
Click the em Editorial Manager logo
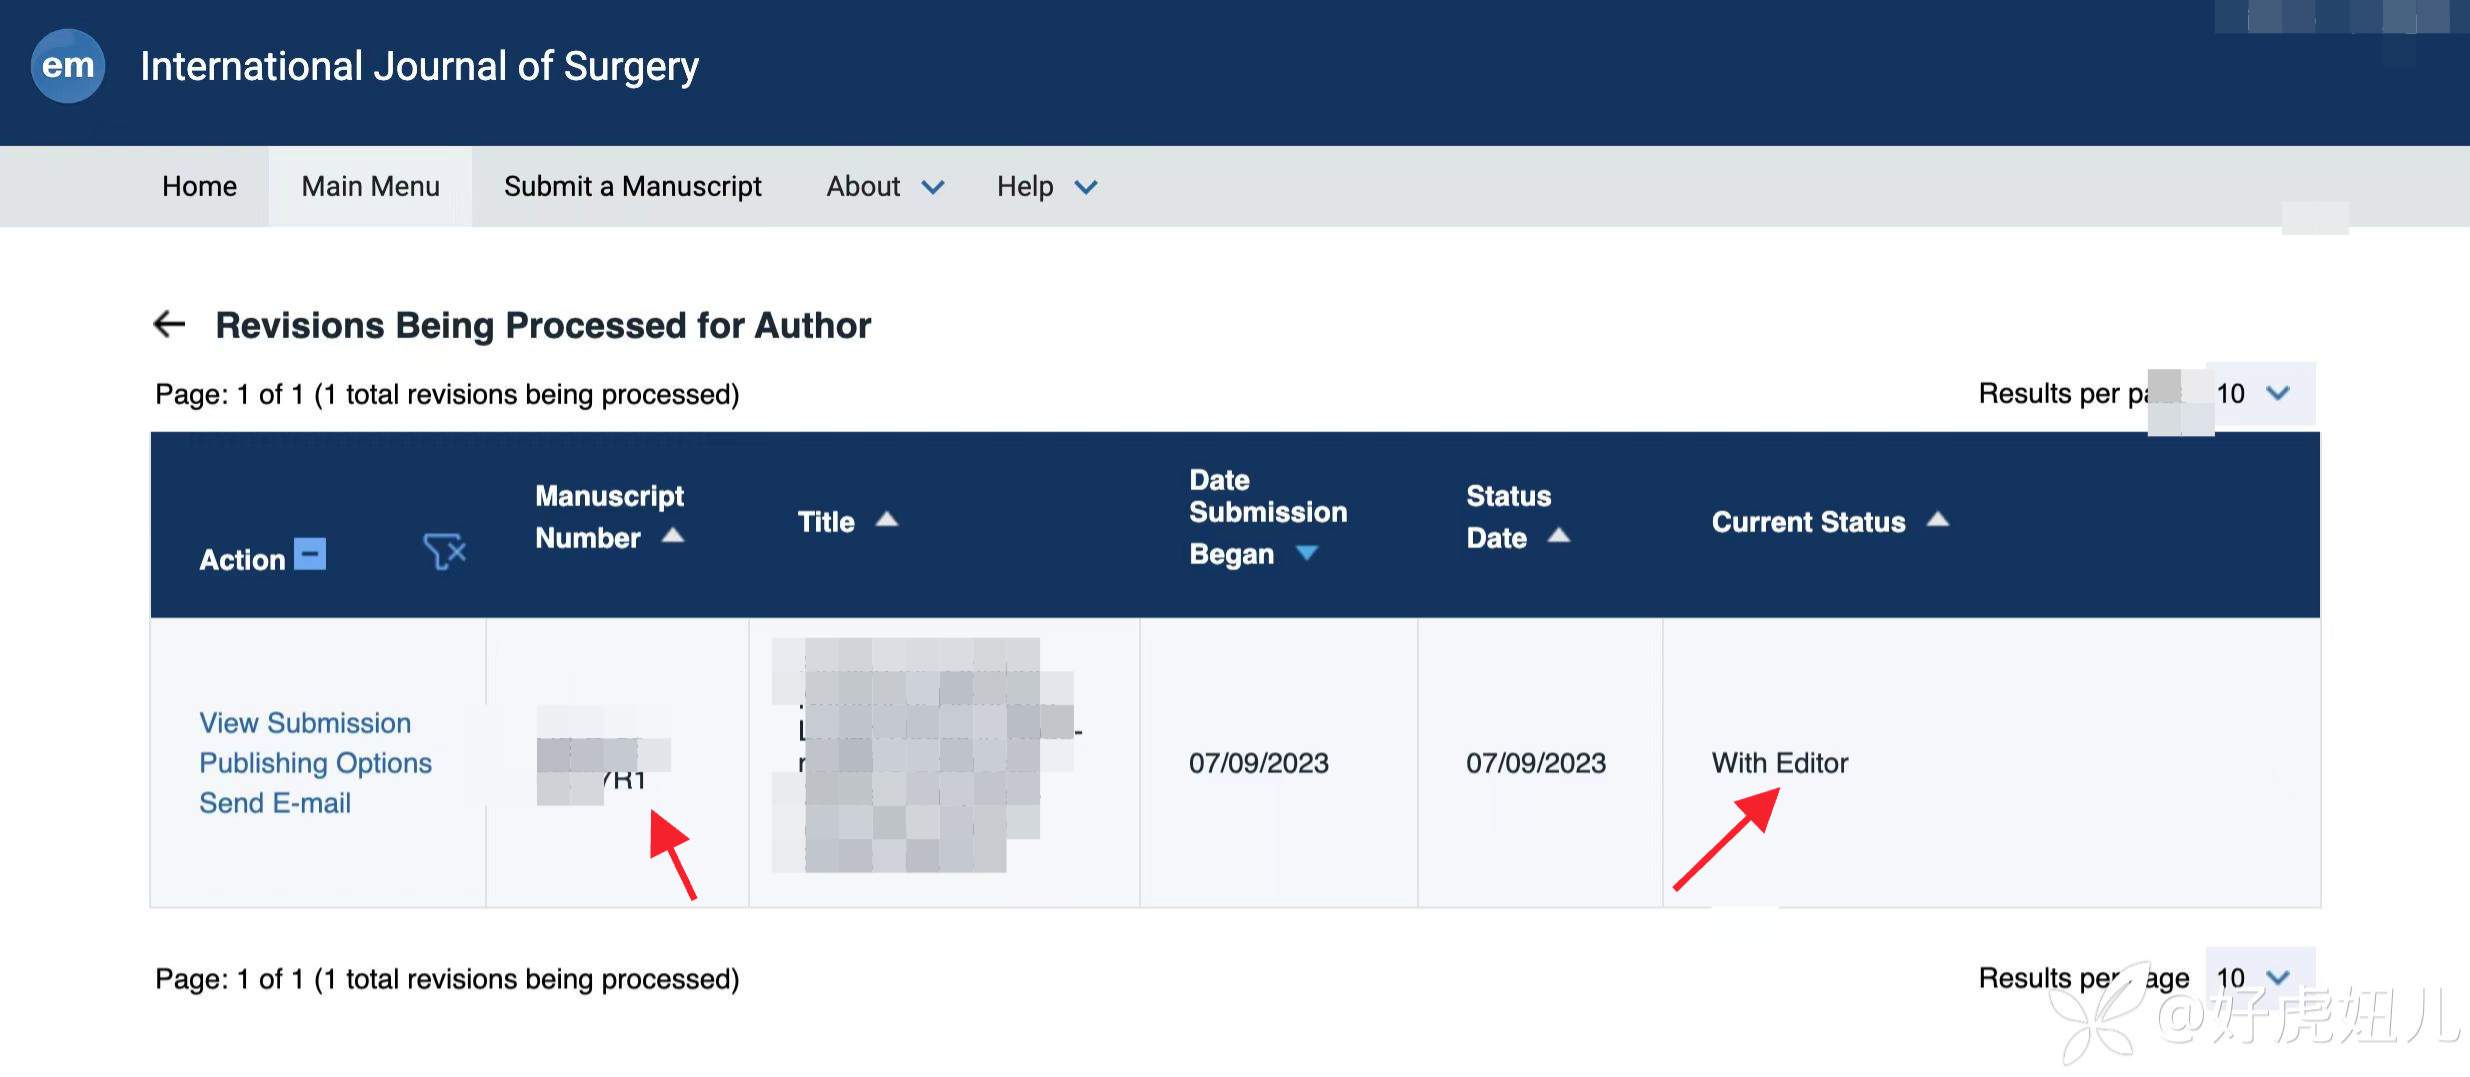pyautogui.click(x=68, y=66)
